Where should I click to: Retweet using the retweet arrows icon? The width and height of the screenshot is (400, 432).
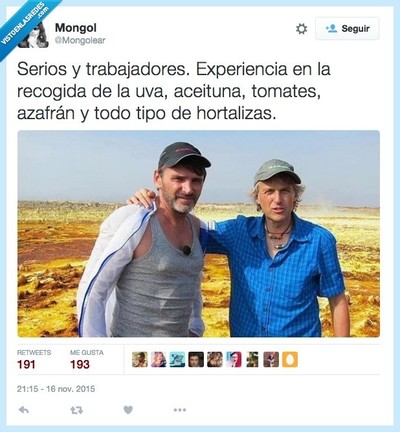(x=77, y=410)
